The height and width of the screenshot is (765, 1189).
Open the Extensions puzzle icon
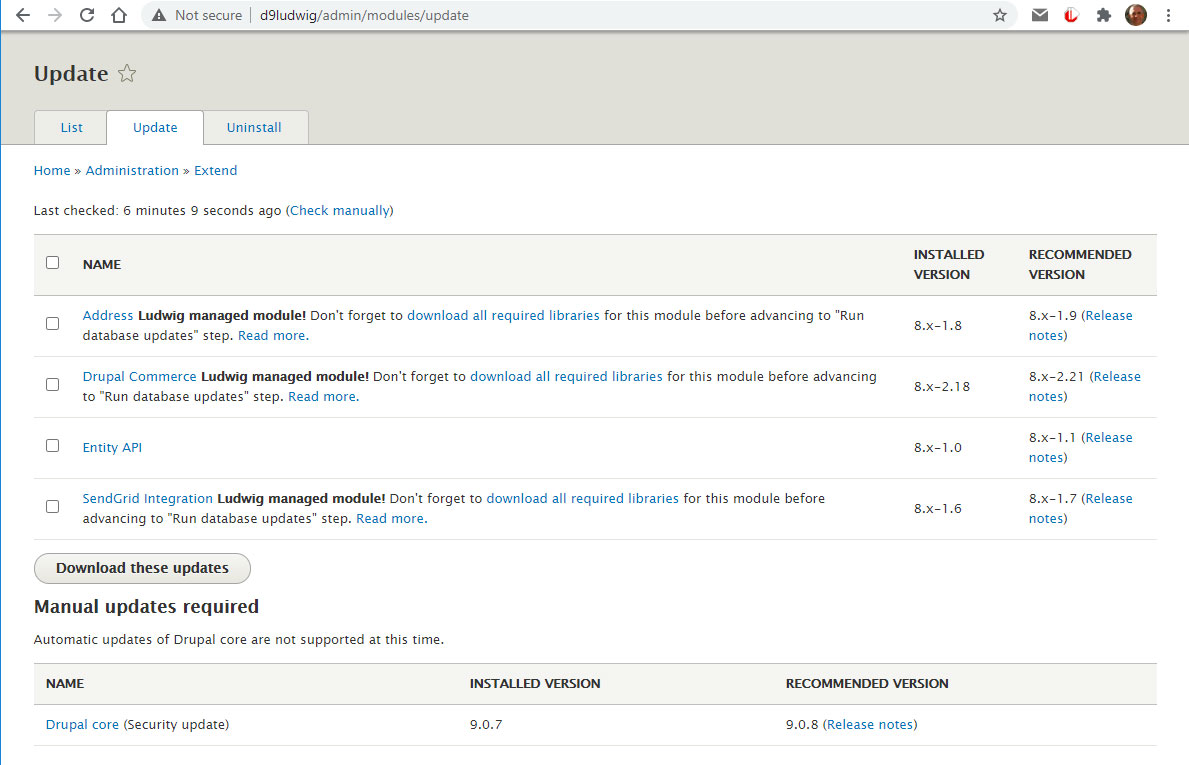[x=1103, y=15]
